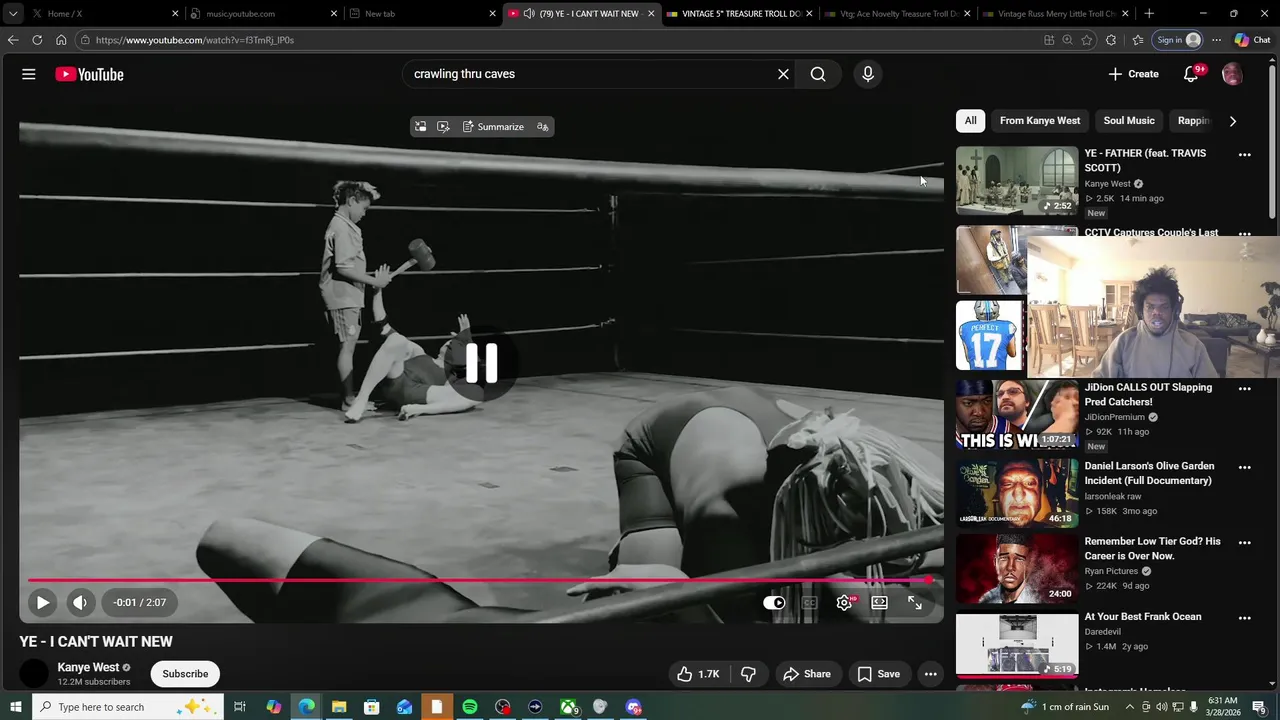Click the browser Sign in button

(x=1177, y=40)
